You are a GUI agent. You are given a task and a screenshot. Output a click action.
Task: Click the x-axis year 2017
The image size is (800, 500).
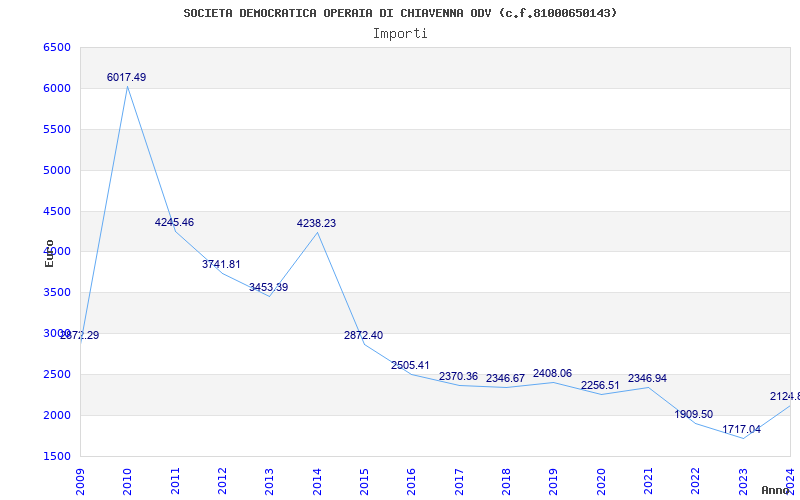tap(459, 481)
